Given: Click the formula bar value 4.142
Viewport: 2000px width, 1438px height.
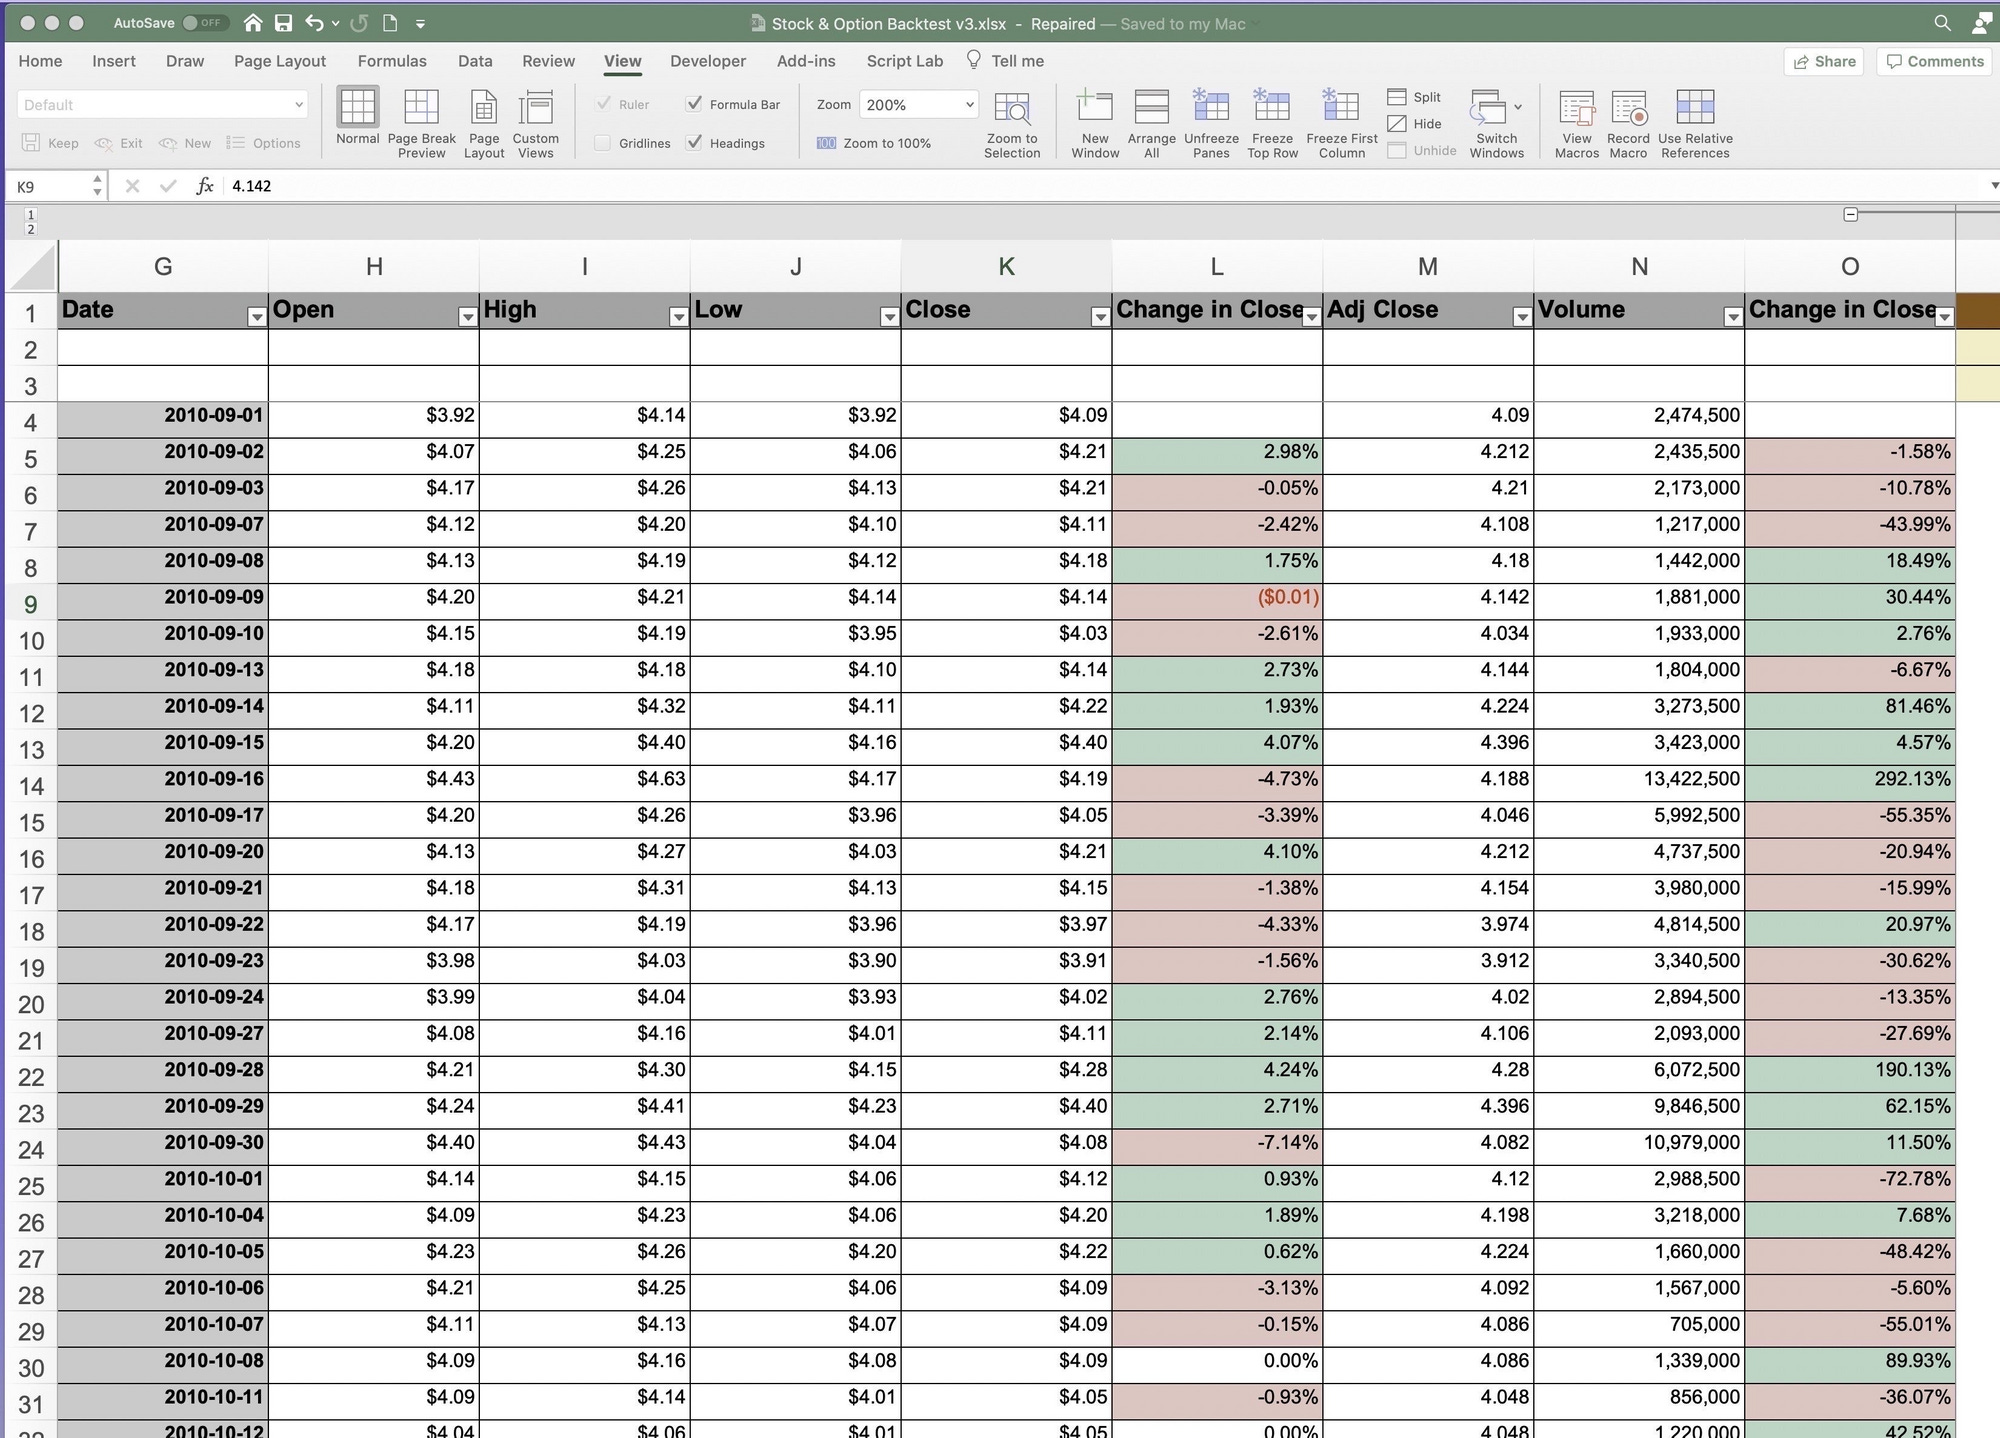Looking at the screenshot, I should point(252,186).
